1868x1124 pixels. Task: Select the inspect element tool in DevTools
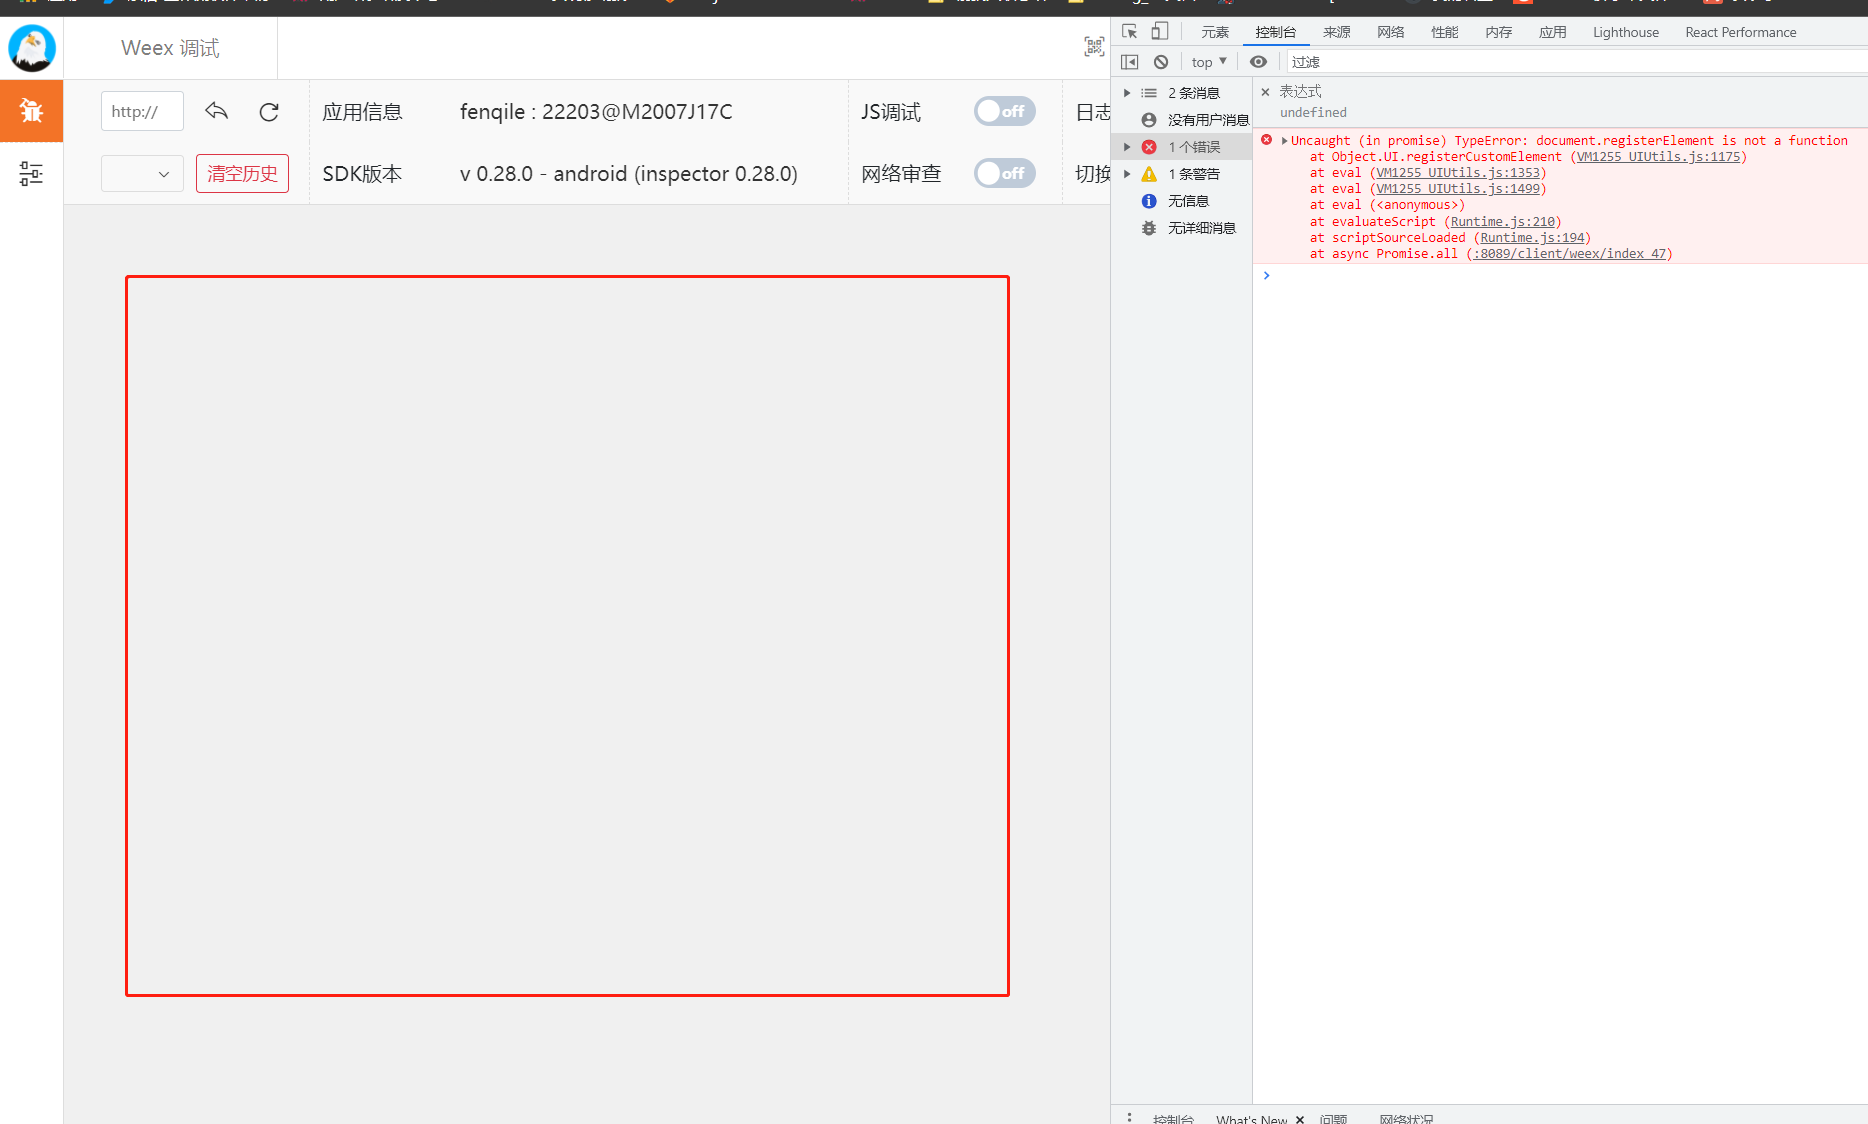pos(1128,31)
